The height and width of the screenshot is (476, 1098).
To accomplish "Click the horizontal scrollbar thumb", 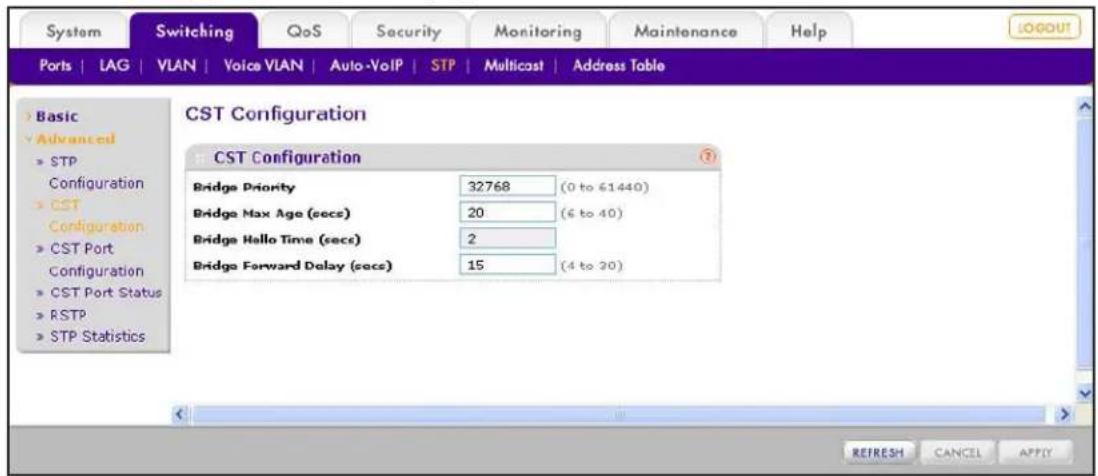I will pos(618,415).
